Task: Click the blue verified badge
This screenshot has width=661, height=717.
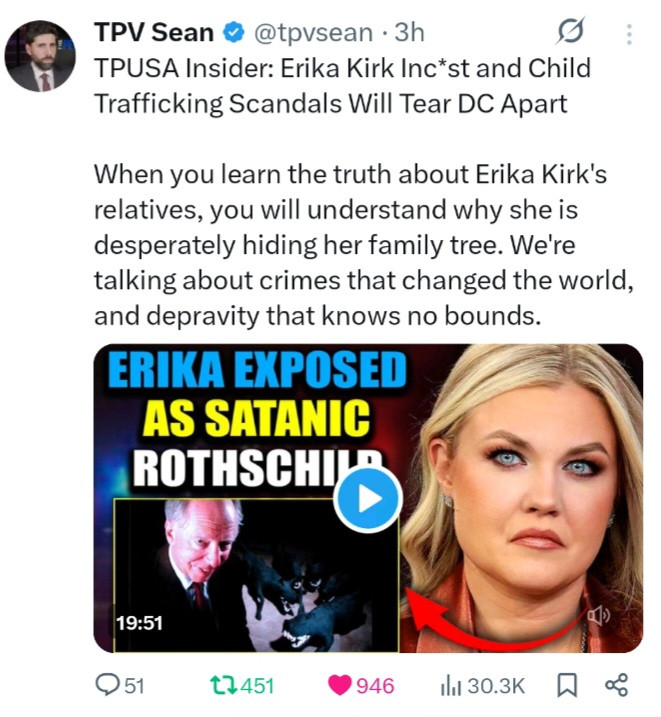Action: pos(234,32)
